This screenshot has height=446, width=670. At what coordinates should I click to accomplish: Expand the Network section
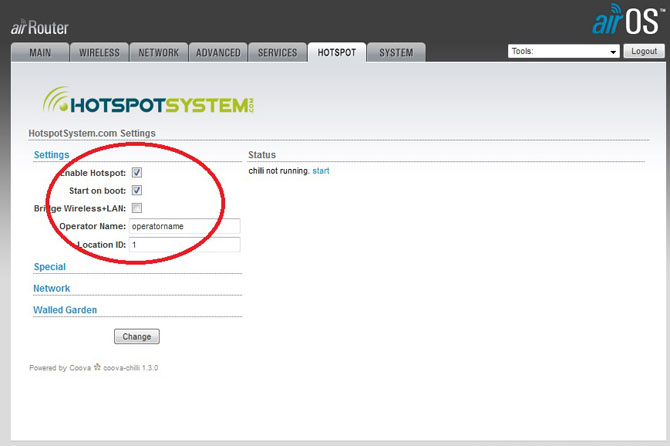point(52,288)
